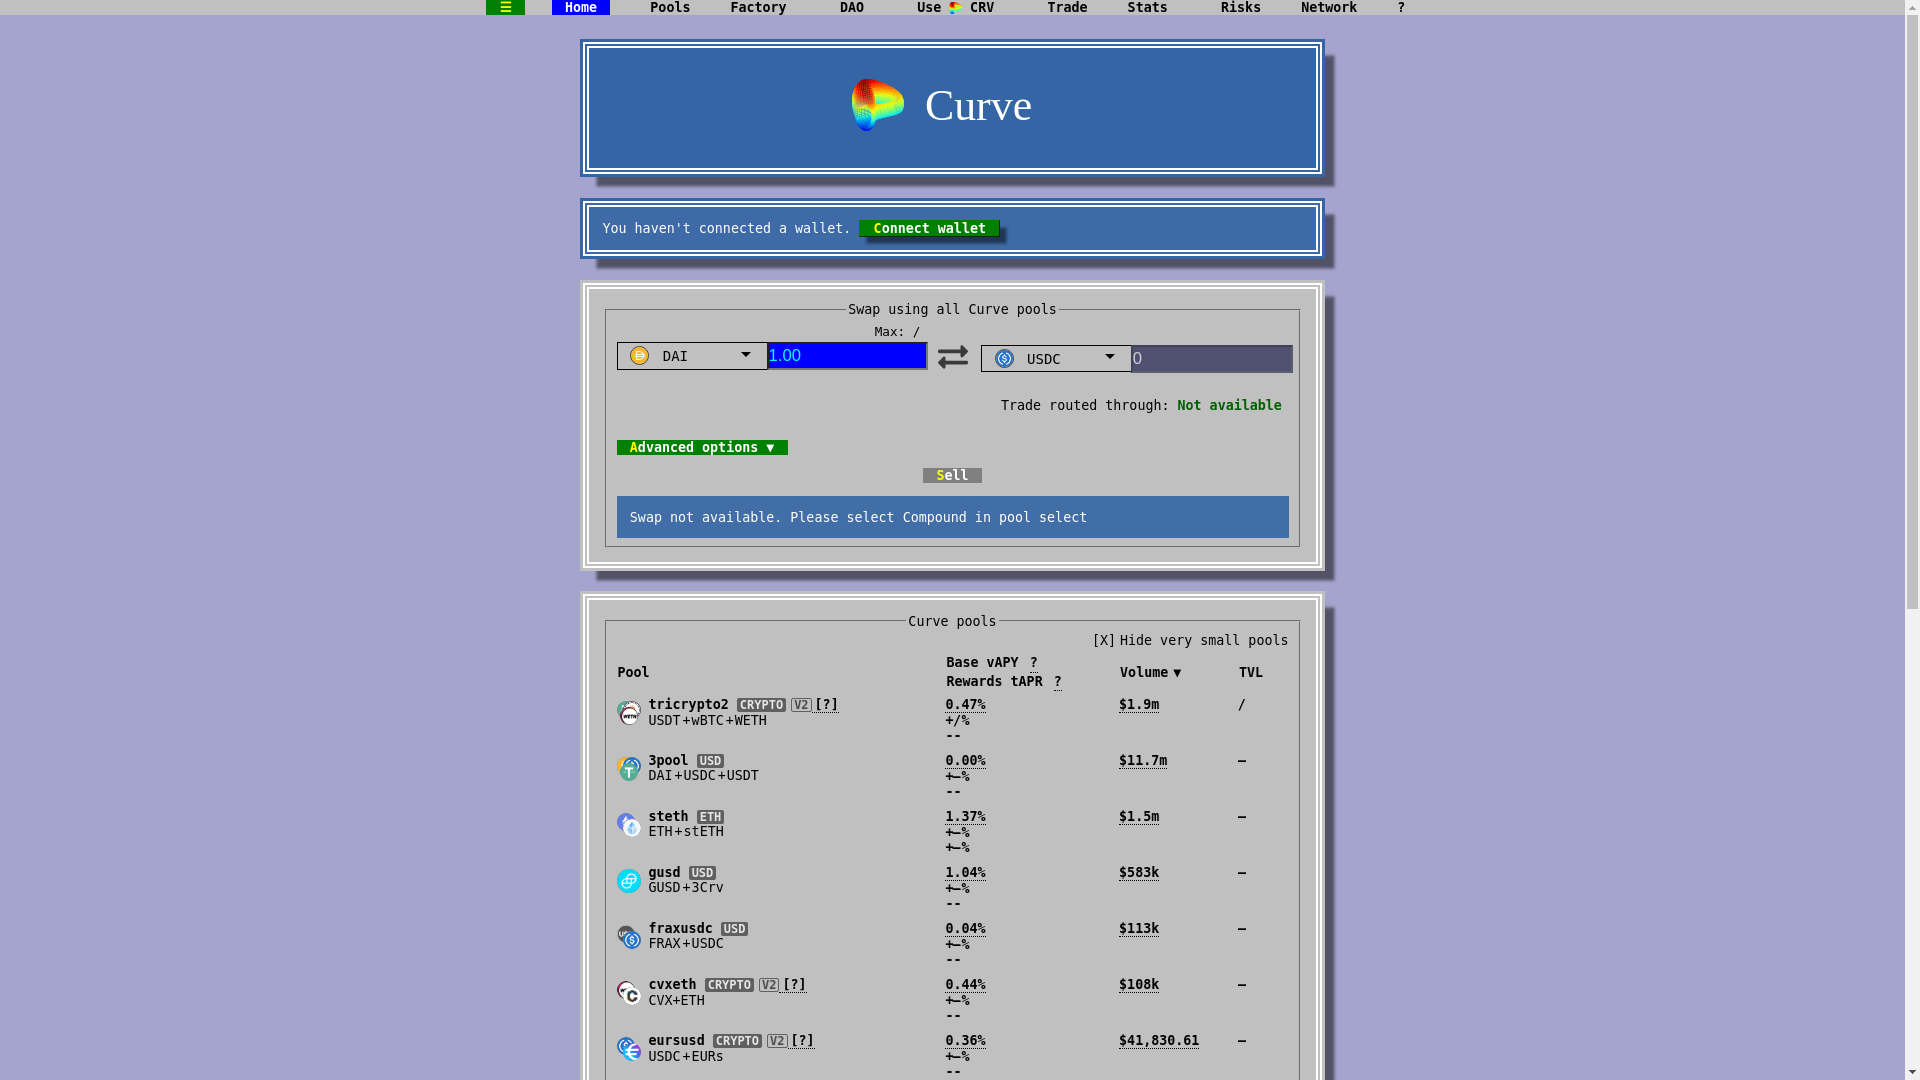Open the USDC currency dropdown
This screenshot has height=1080, width=1920.
(x=1056, y=358)
